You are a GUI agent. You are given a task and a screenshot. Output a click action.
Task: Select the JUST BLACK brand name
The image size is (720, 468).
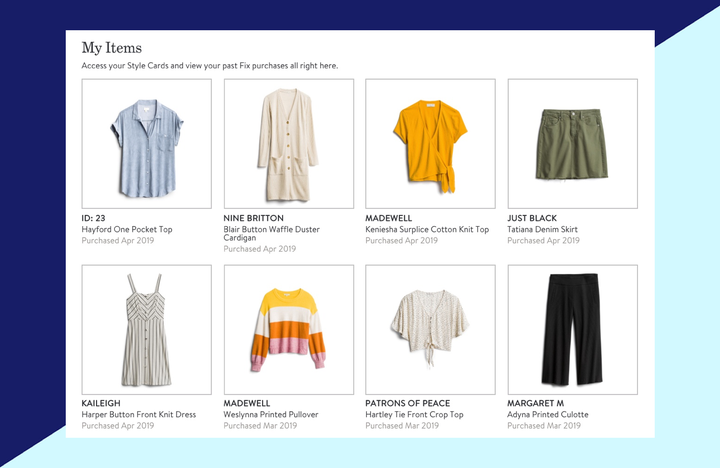pos(532,218)
